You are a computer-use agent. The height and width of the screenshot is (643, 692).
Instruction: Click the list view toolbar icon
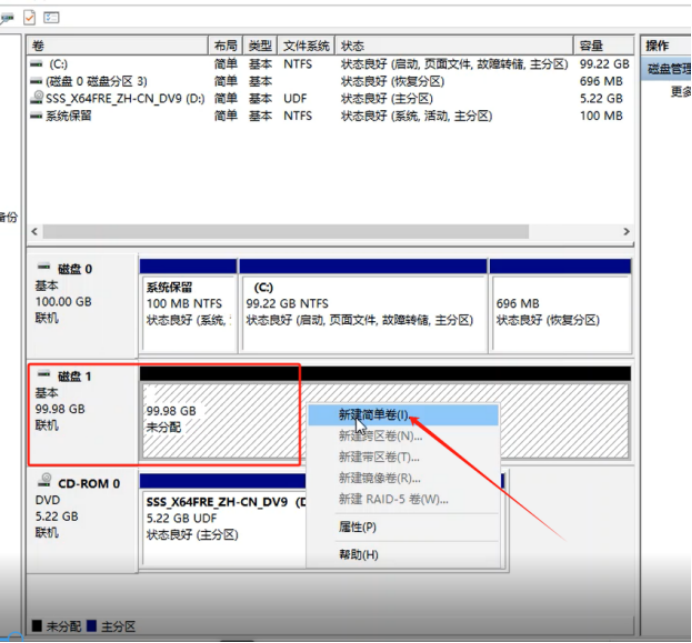point(51,18)
